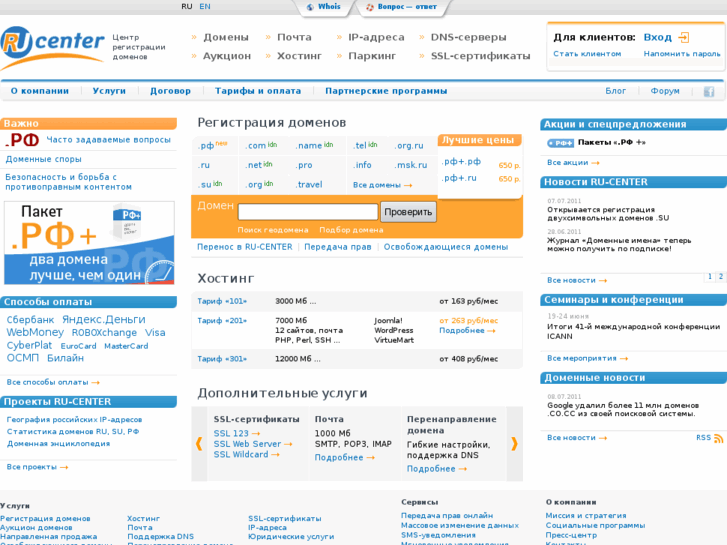Open Тарифы и оплата section
Image resolution: width=727 pixels, height=545 pixels.
(x=258, y=91)
